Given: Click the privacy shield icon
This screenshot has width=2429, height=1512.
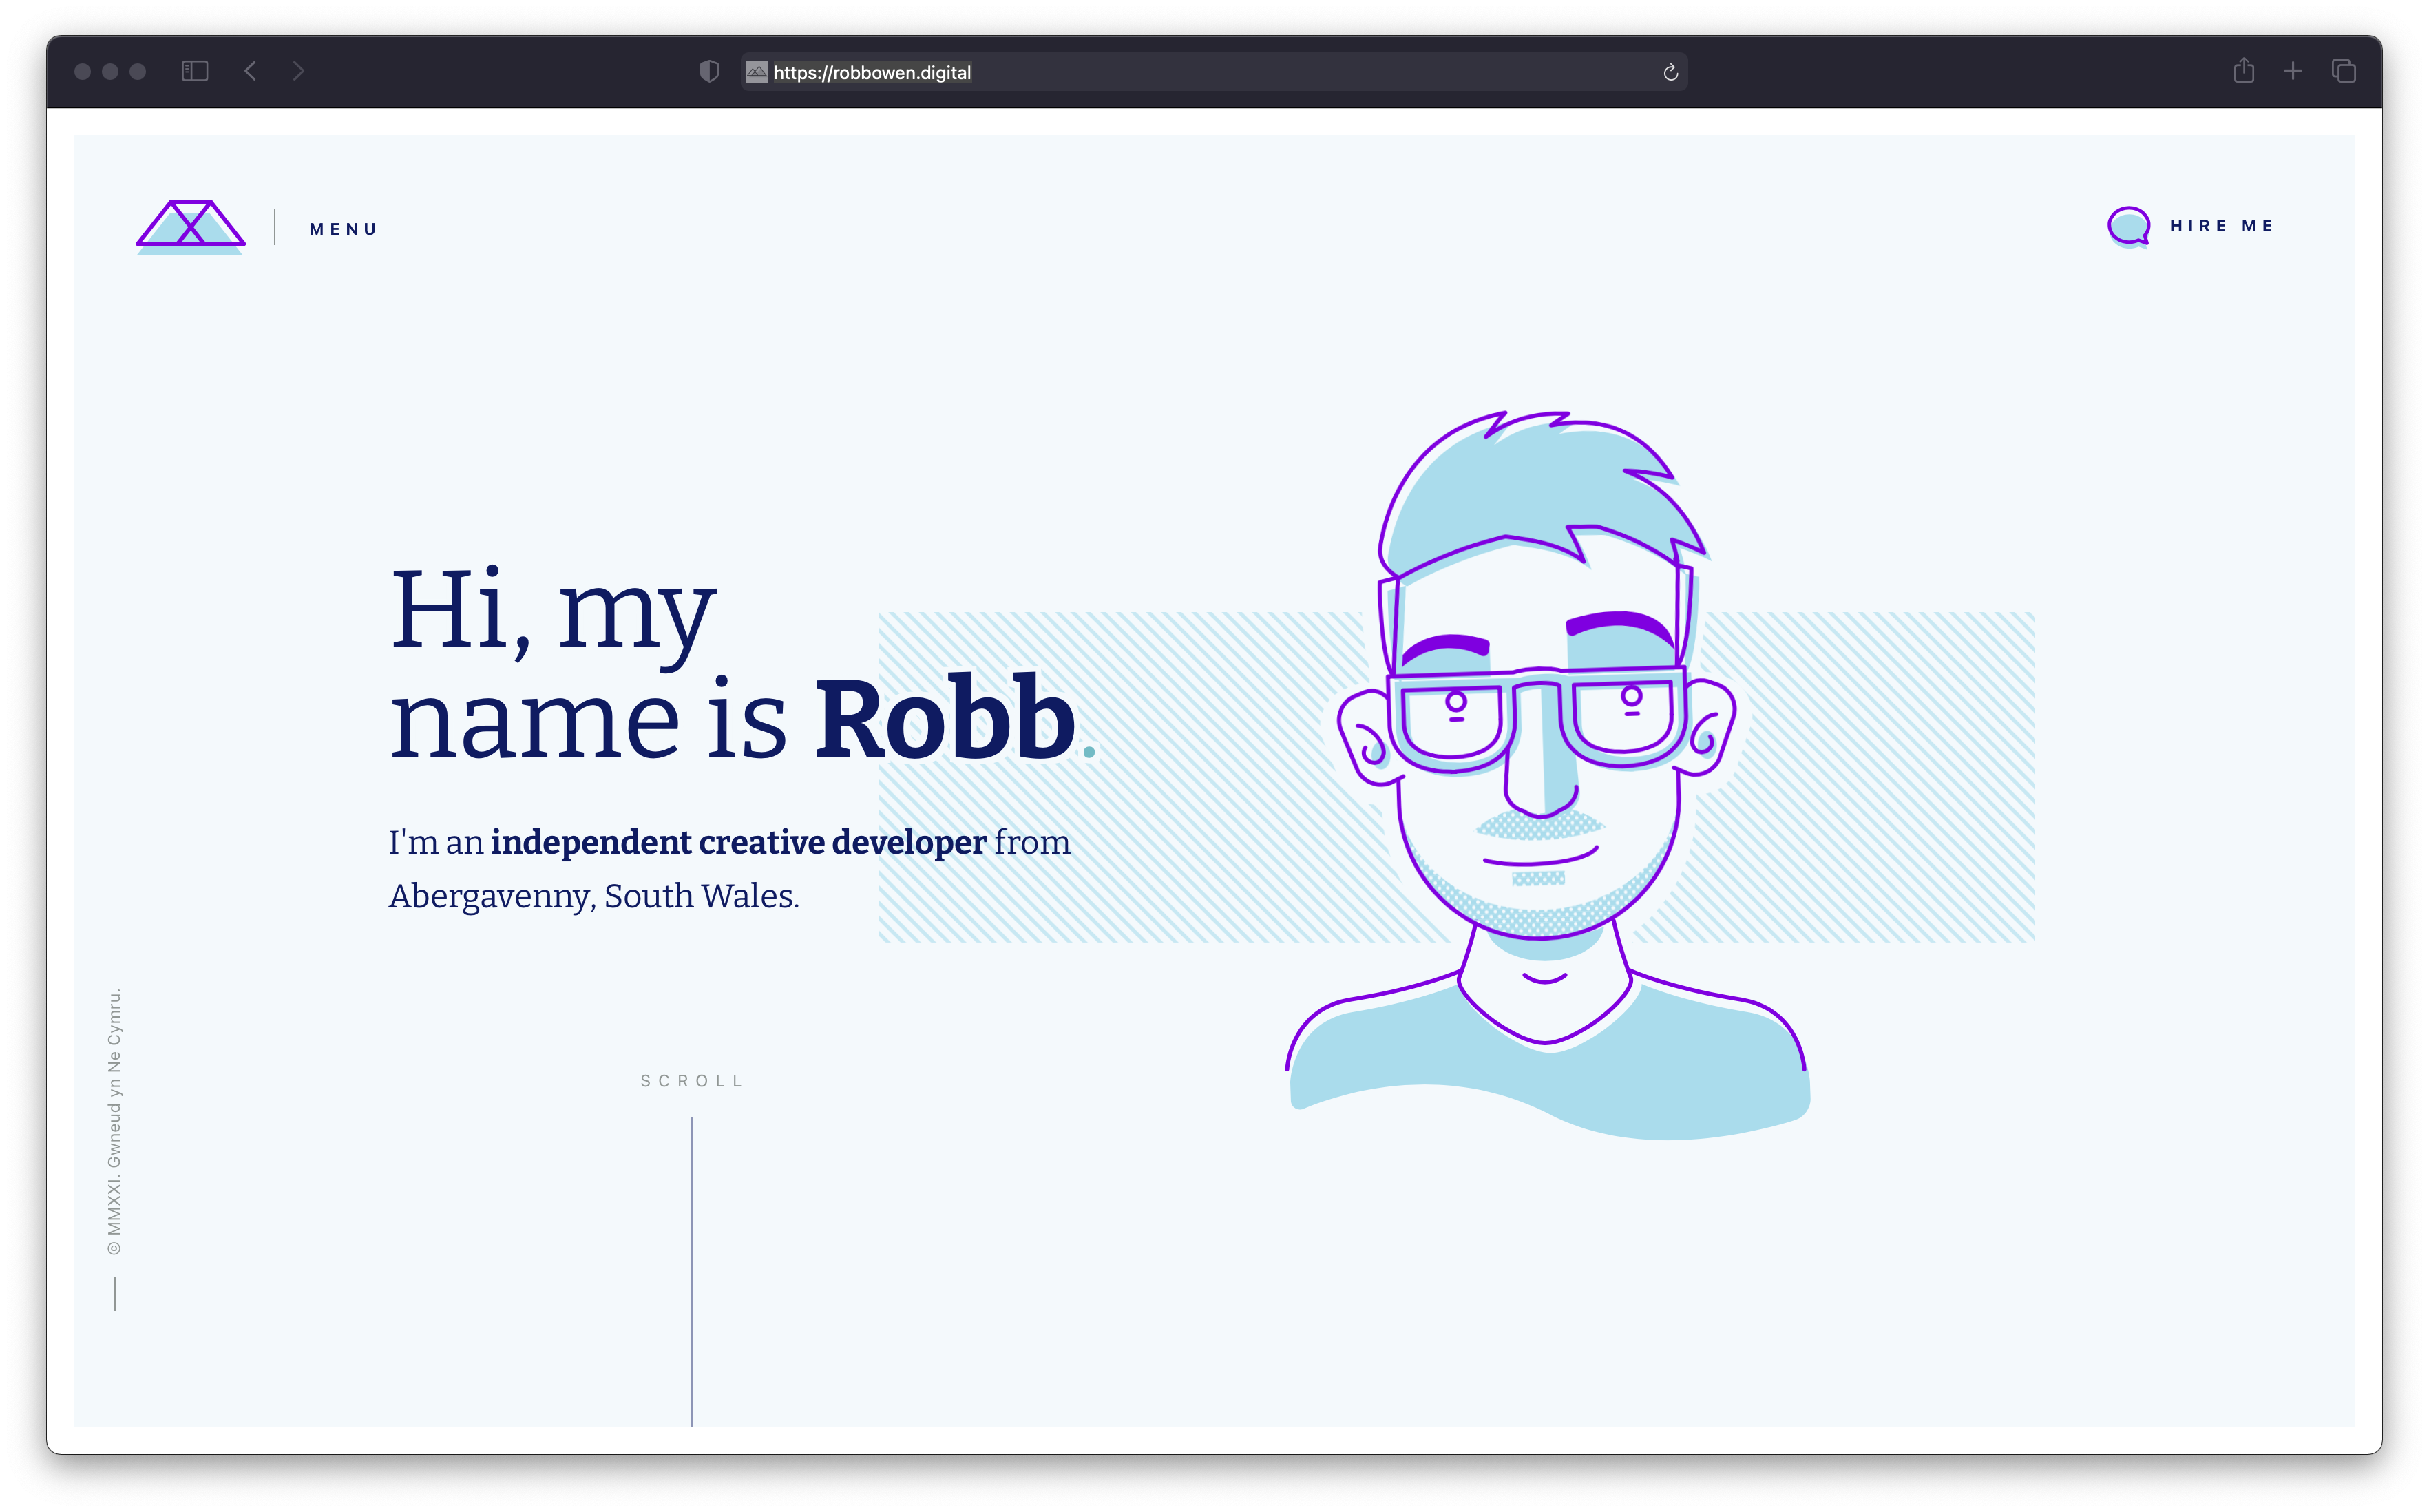Looking at the screenshot, I should [709, 71].
